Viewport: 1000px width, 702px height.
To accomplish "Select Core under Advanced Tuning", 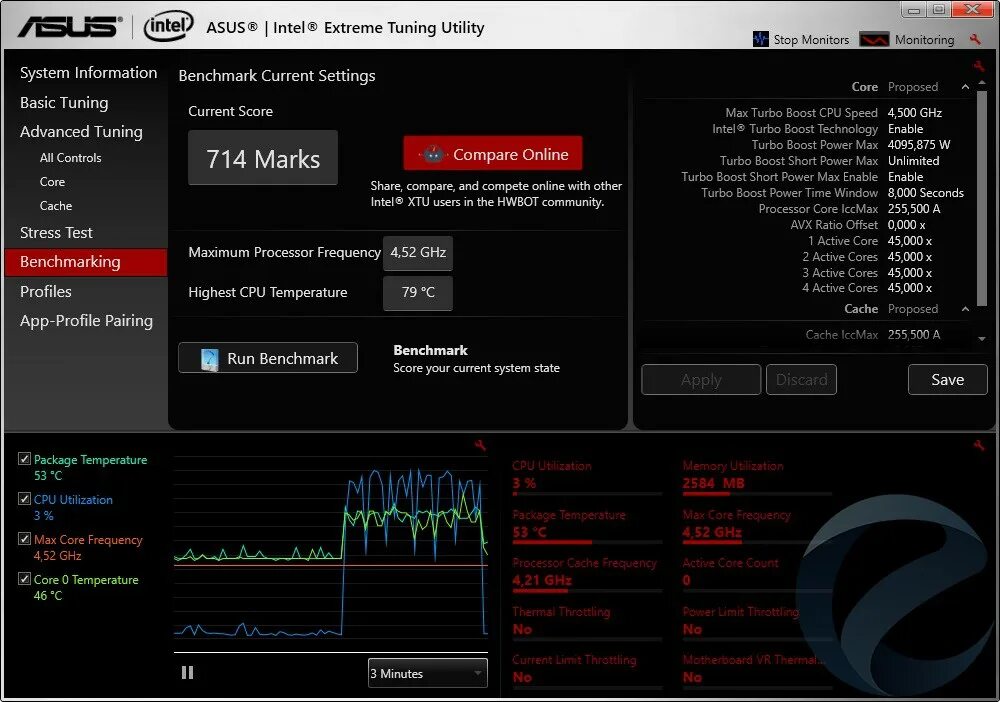I will pos(52,182).
